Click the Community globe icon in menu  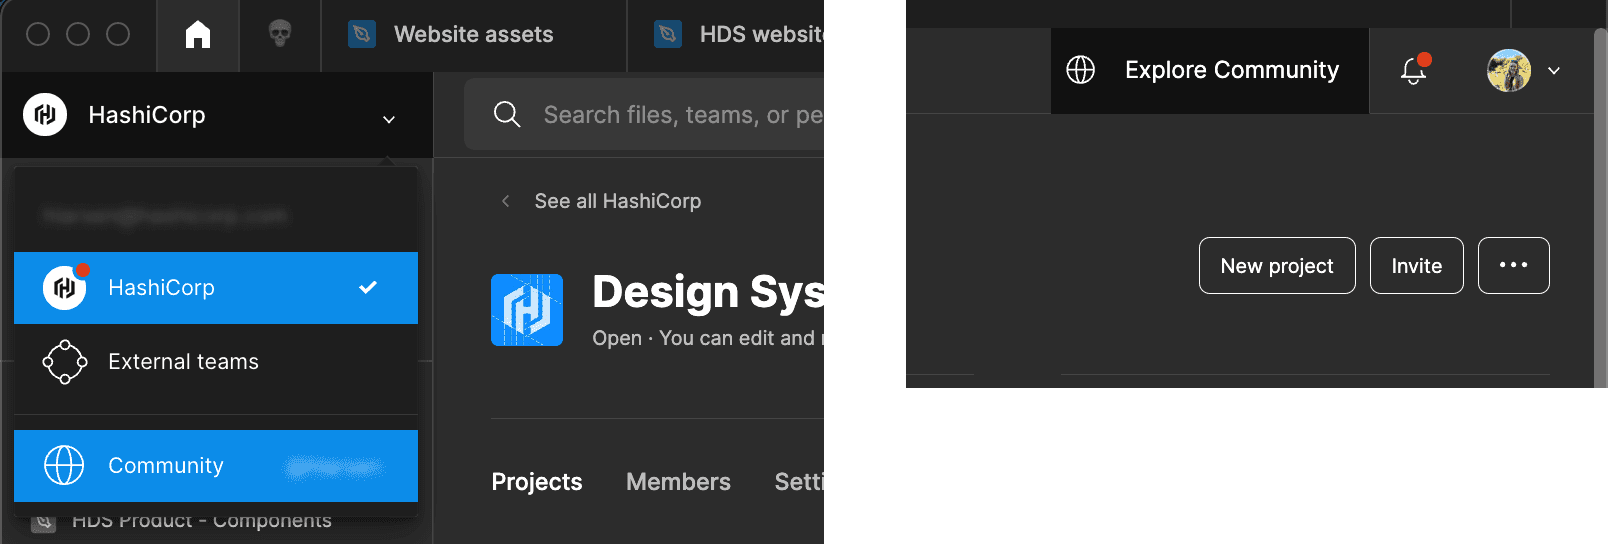pos(65,466)
